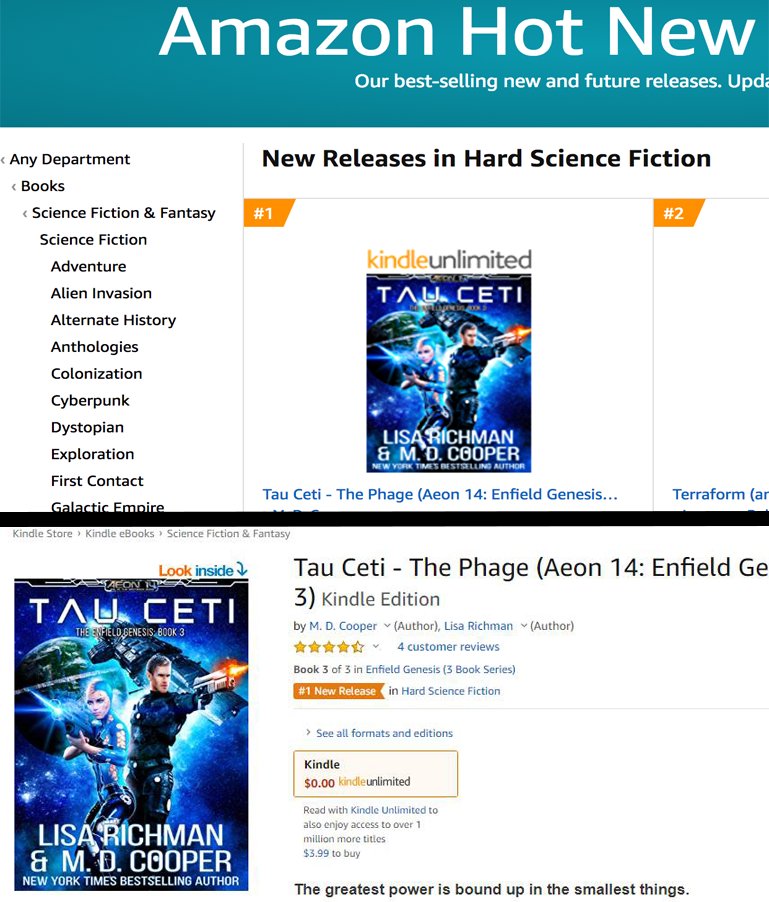Expand the Lisa Richman author dropdown

[x=524, y=625]
